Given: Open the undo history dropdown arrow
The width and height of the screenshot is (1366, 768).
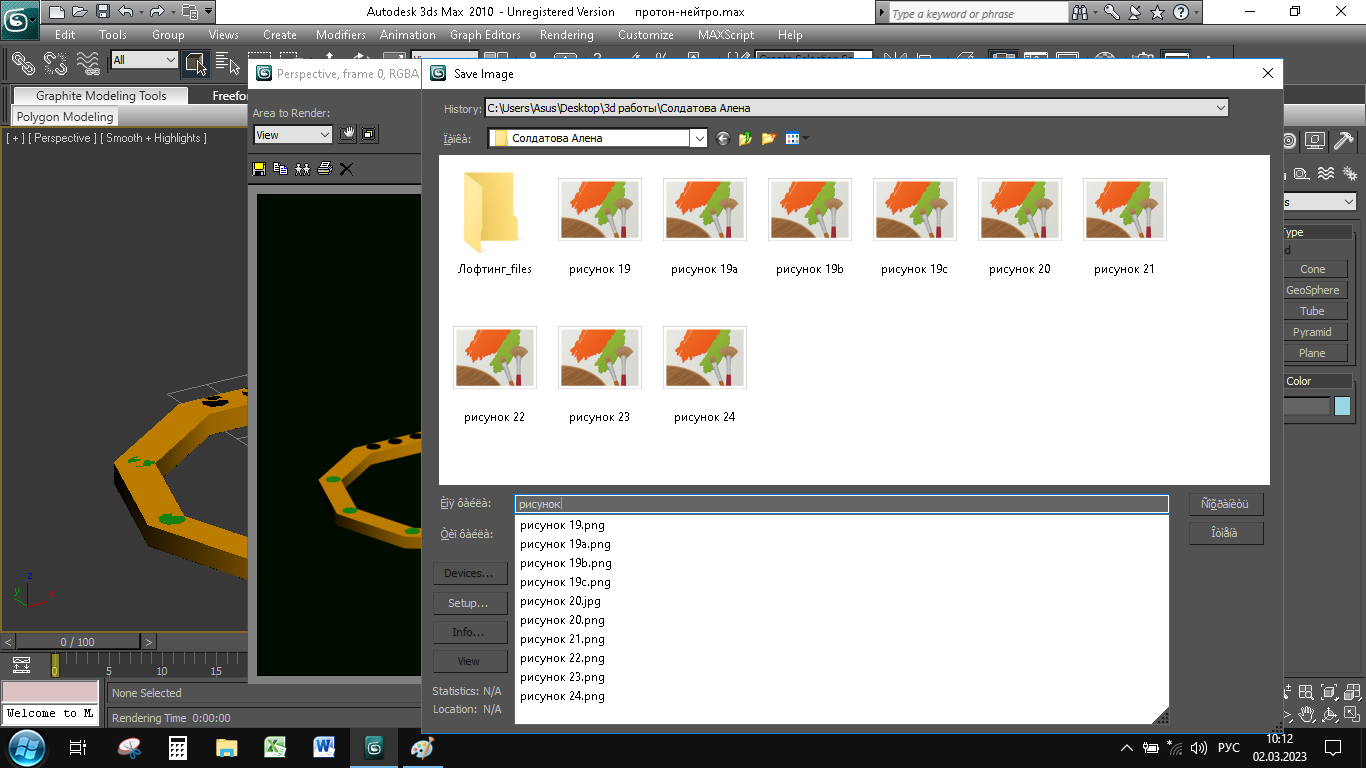Looking at the screenshot, I should 140,12.
